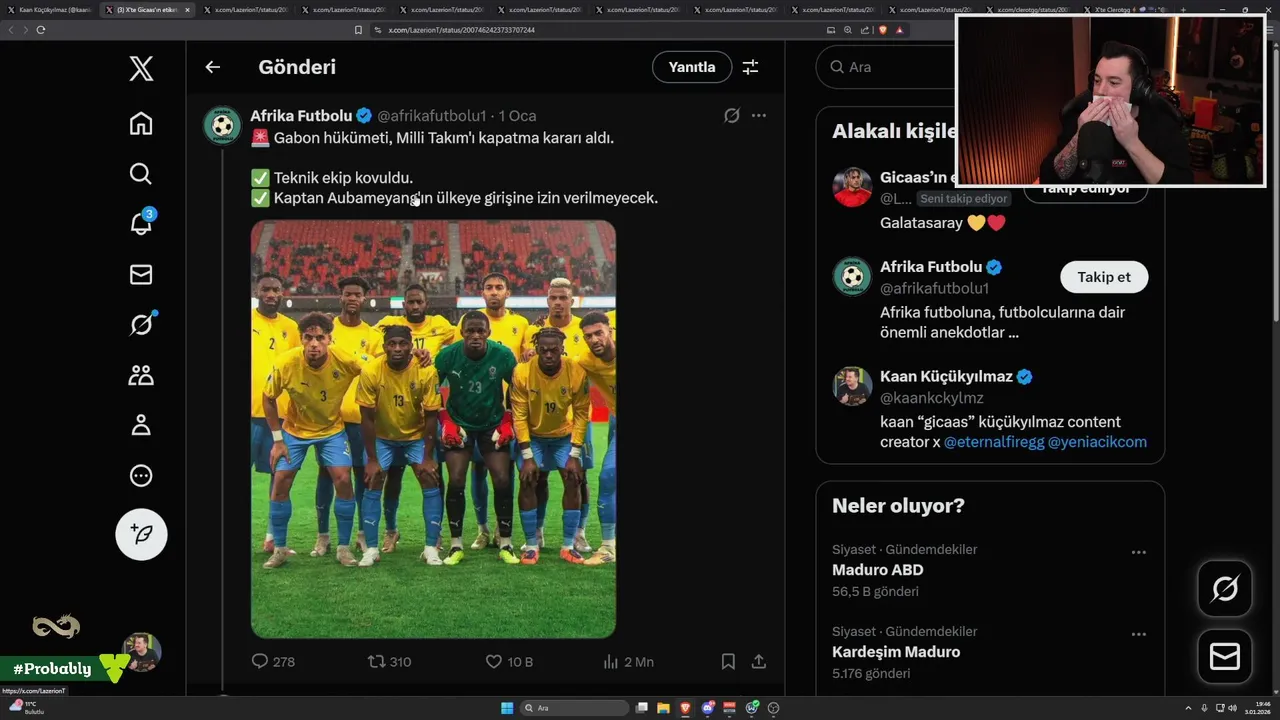Go back using the arrow
Screen dimensions: 1280x720
212,67
